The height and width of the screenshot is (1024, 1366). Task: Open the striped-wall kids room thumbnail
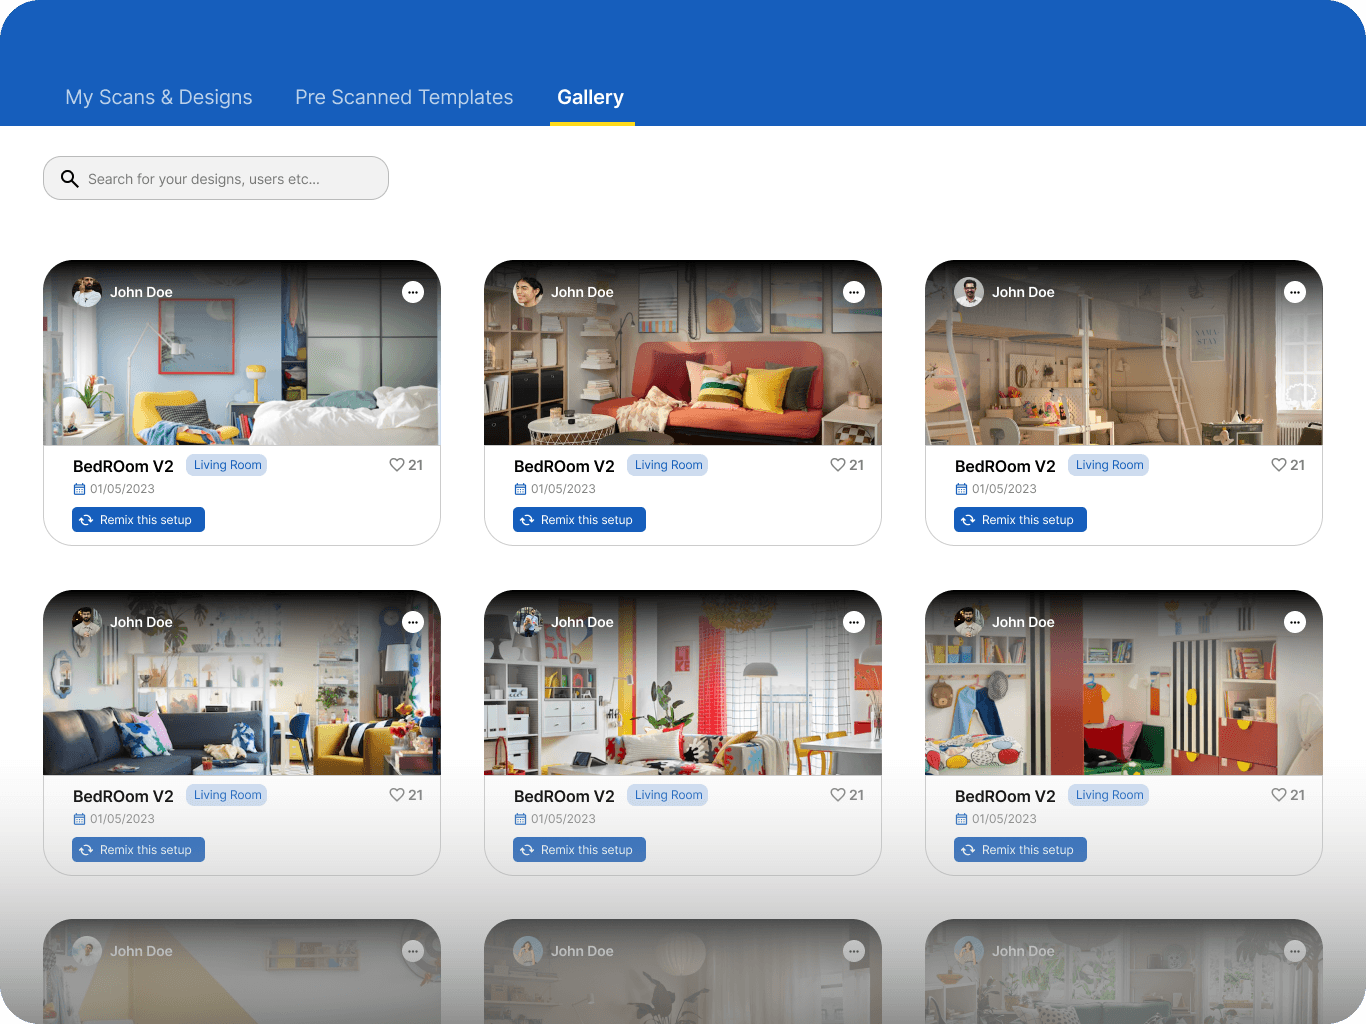click(x=1124, y=683)
